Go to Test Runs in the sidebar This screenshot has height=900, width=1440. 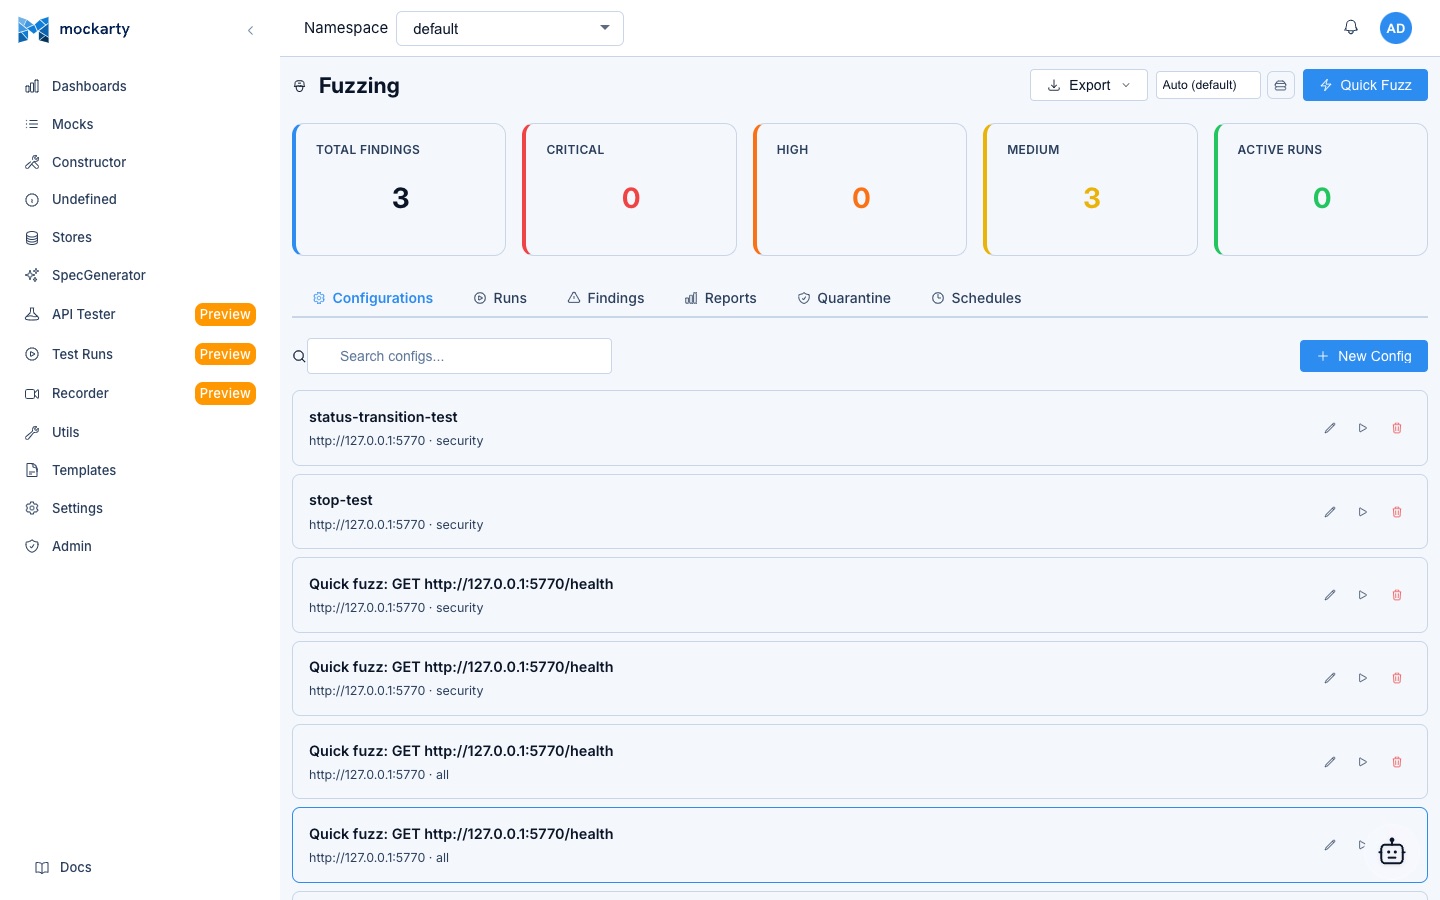82,354
